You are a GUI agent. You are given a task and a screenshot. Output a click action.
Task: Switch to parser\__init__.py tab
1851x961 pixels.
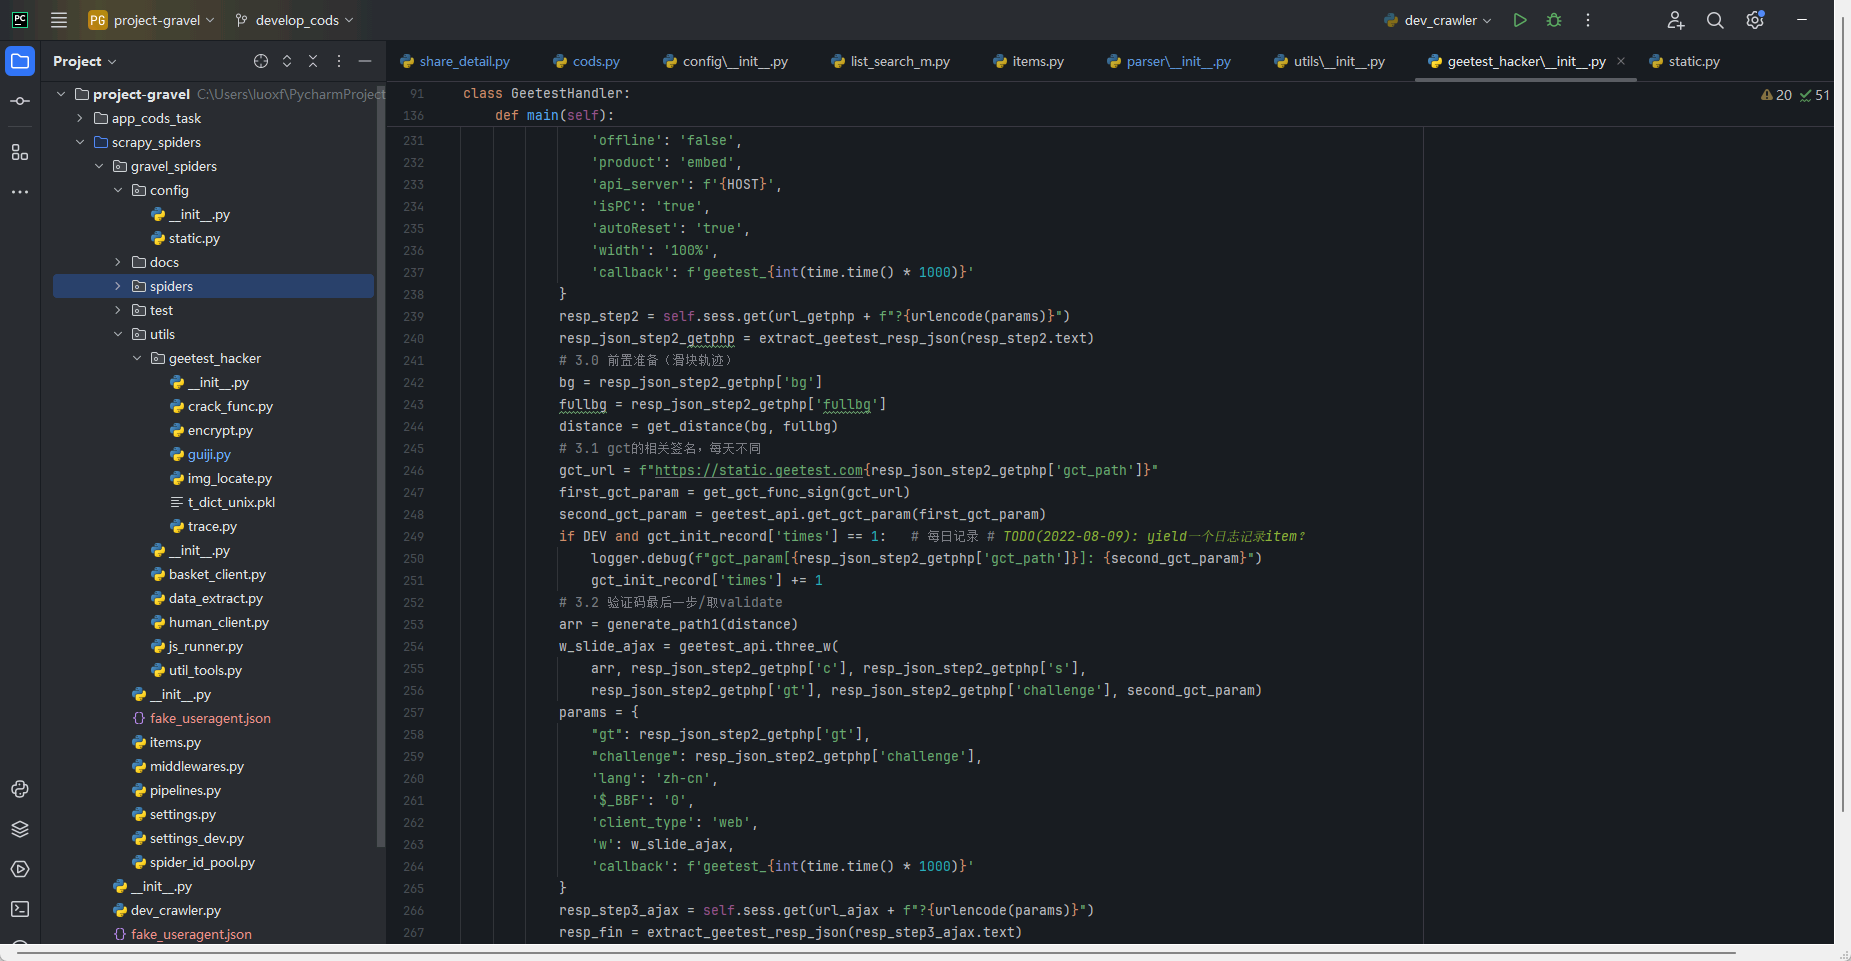1169,61
